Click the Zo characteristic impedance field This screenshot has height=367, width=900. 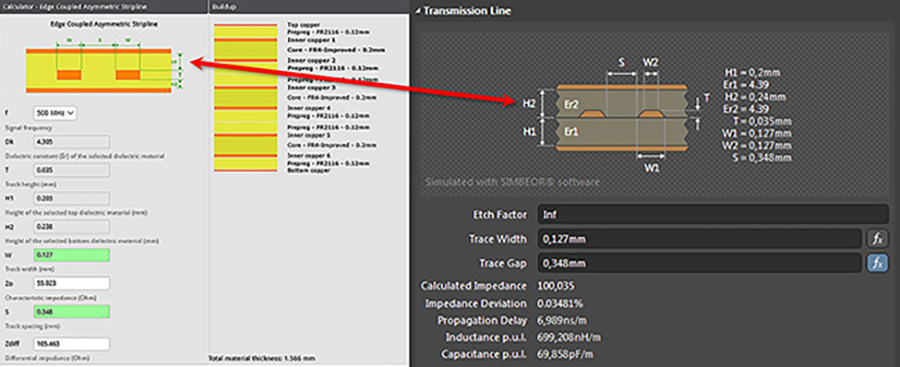point(72,283)
